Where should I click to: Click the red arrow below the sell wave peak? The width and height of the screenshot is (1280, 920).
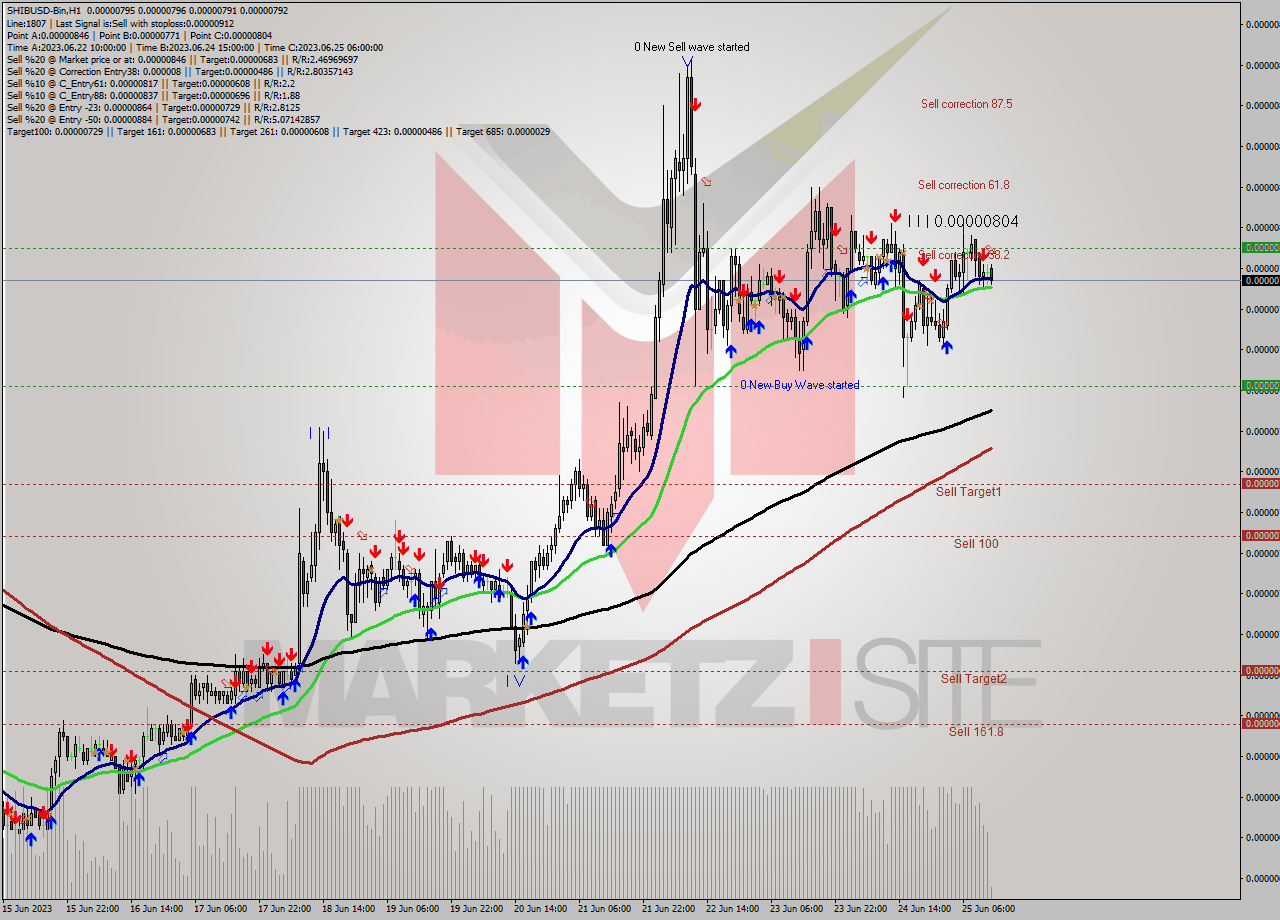[x=695, y=104]
